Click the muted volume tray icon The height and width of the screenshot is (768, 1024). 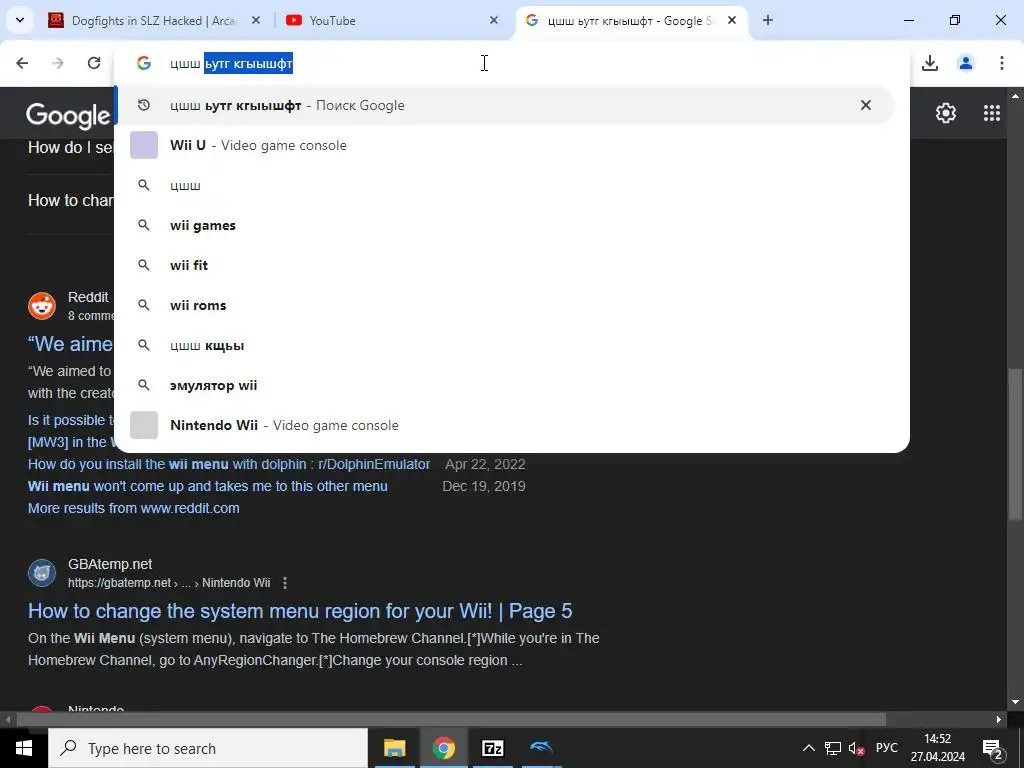pyautogui.click(x=856, y=748)
